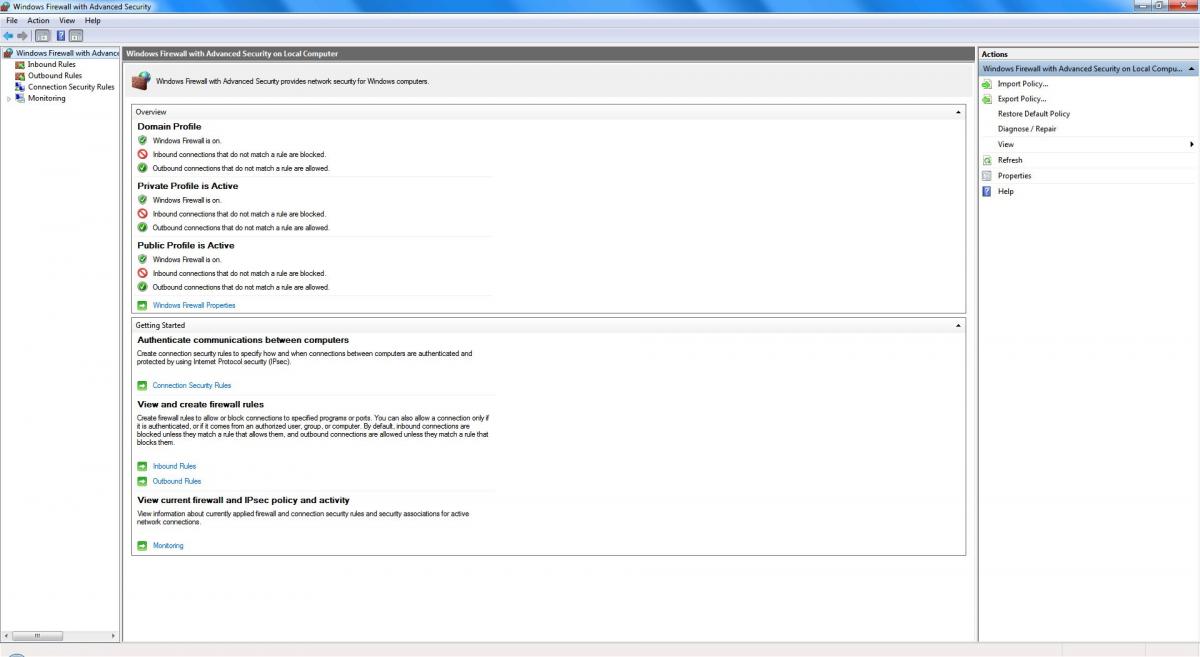Open the Windows Firewall Properties link

[194, 305]
